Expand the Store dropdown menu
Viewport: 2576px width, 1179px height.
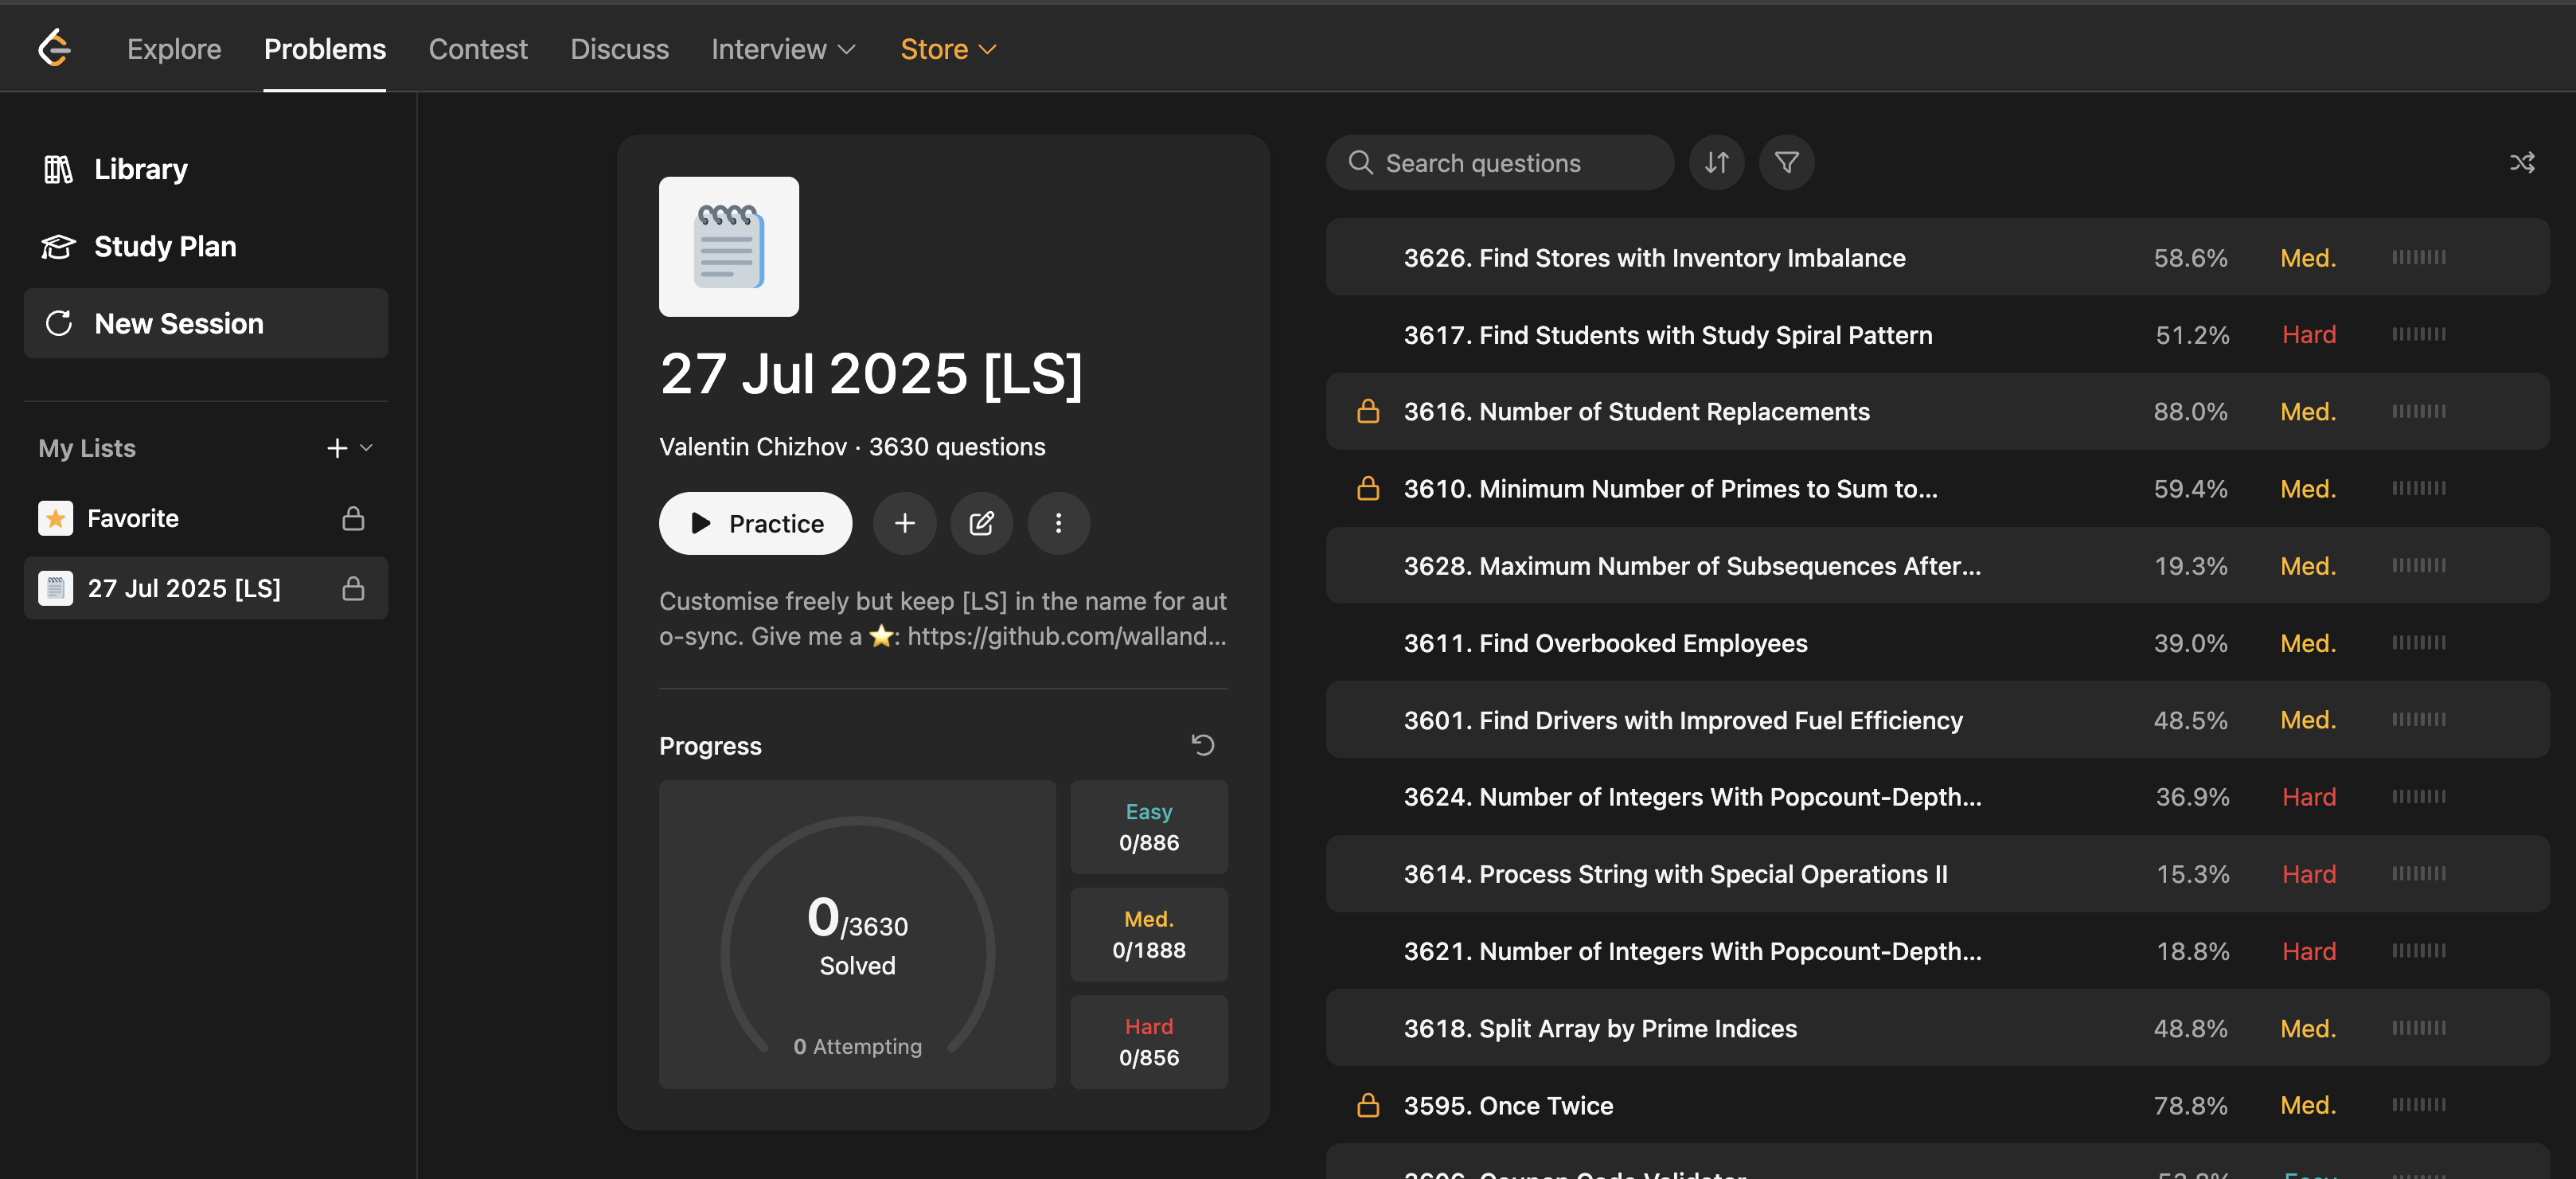pyautogui.click(x=948, y=49)
